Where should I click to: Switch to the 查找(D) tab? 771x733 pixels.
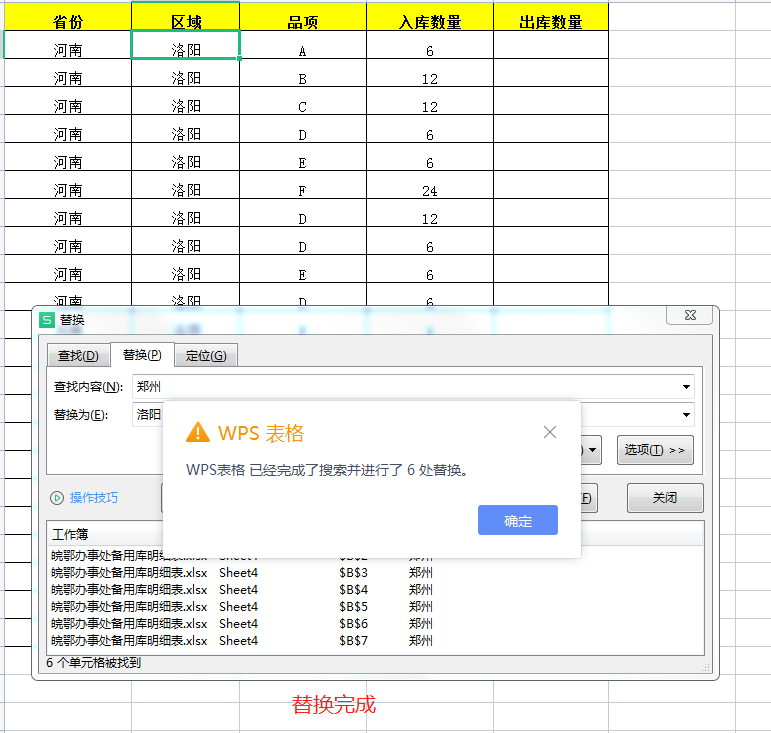click(x=78, y=355)
